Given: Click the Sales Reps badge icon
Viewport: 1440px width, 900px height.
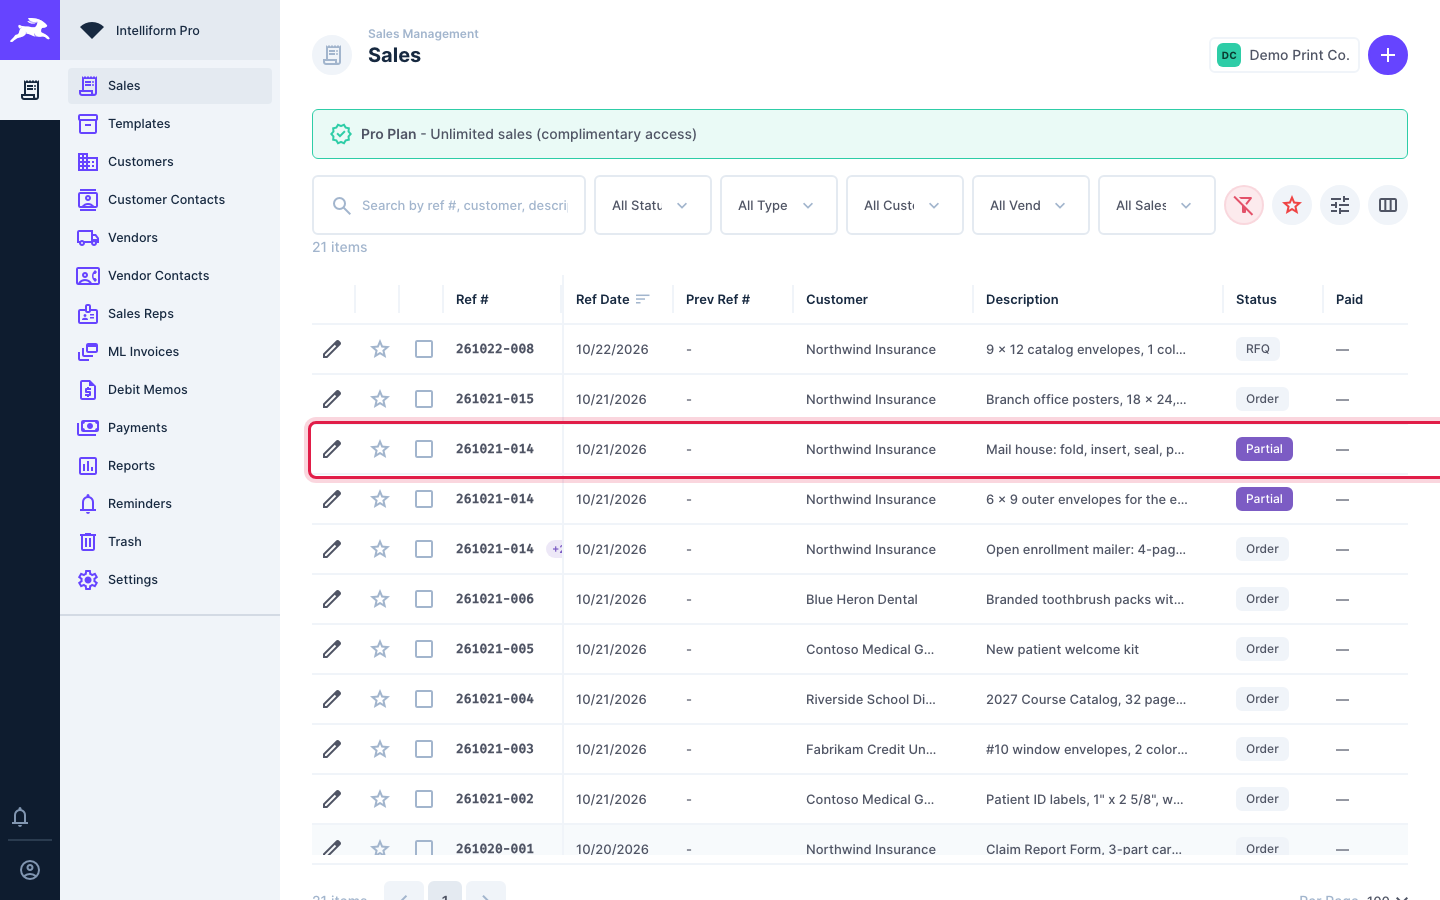Looking at the screenshot, I should point(88,314).
